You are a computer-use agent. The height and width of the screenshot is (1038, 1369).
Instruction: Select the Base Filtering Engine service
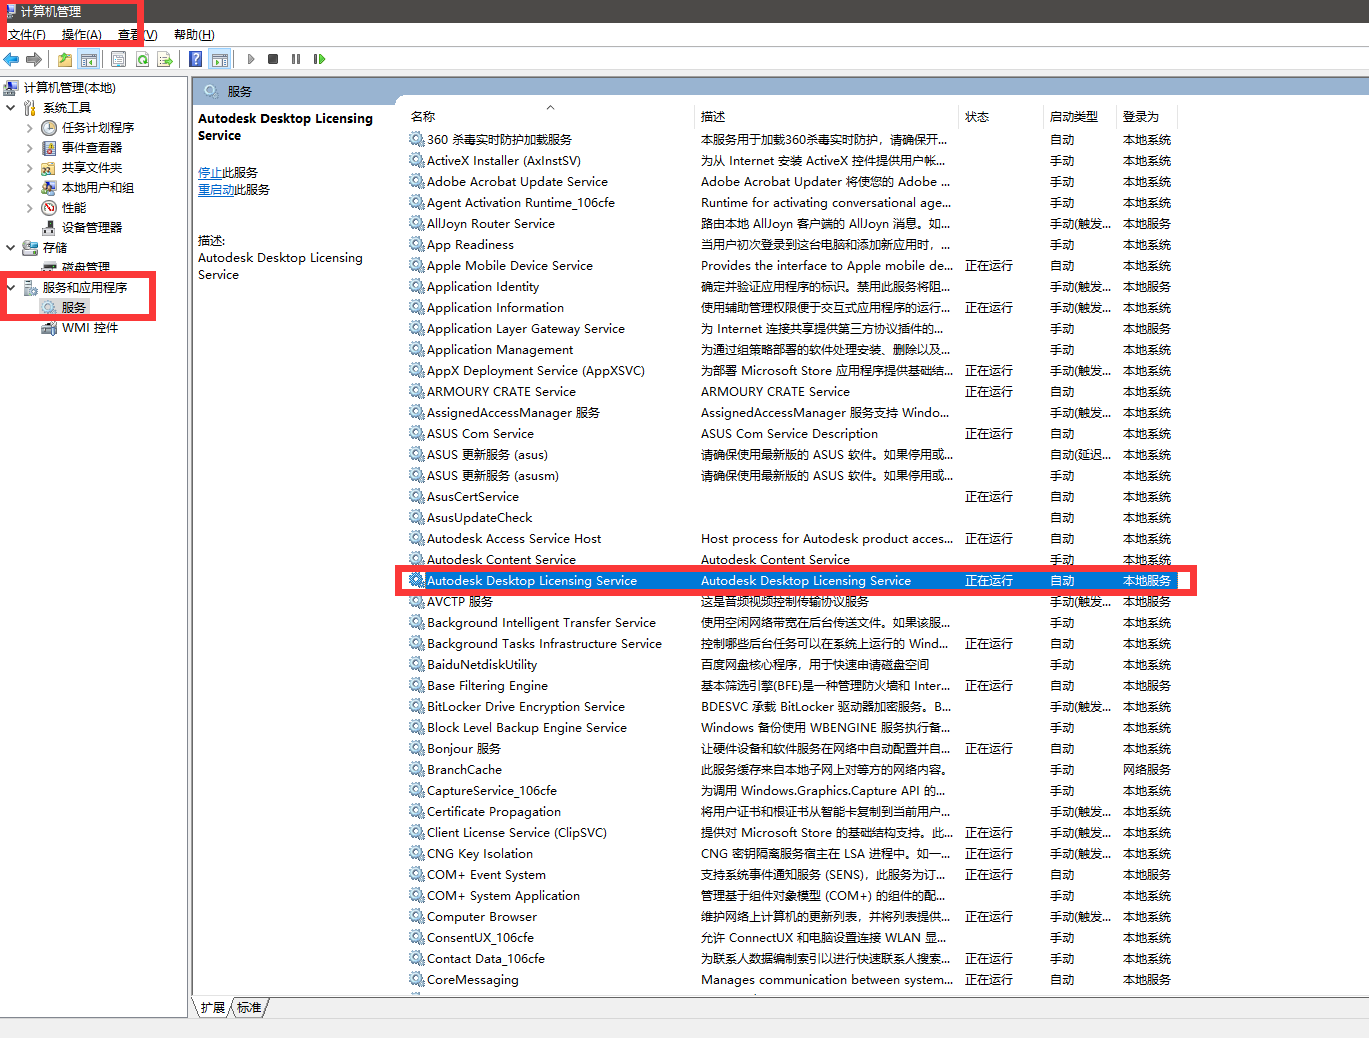tap(793, 686)
